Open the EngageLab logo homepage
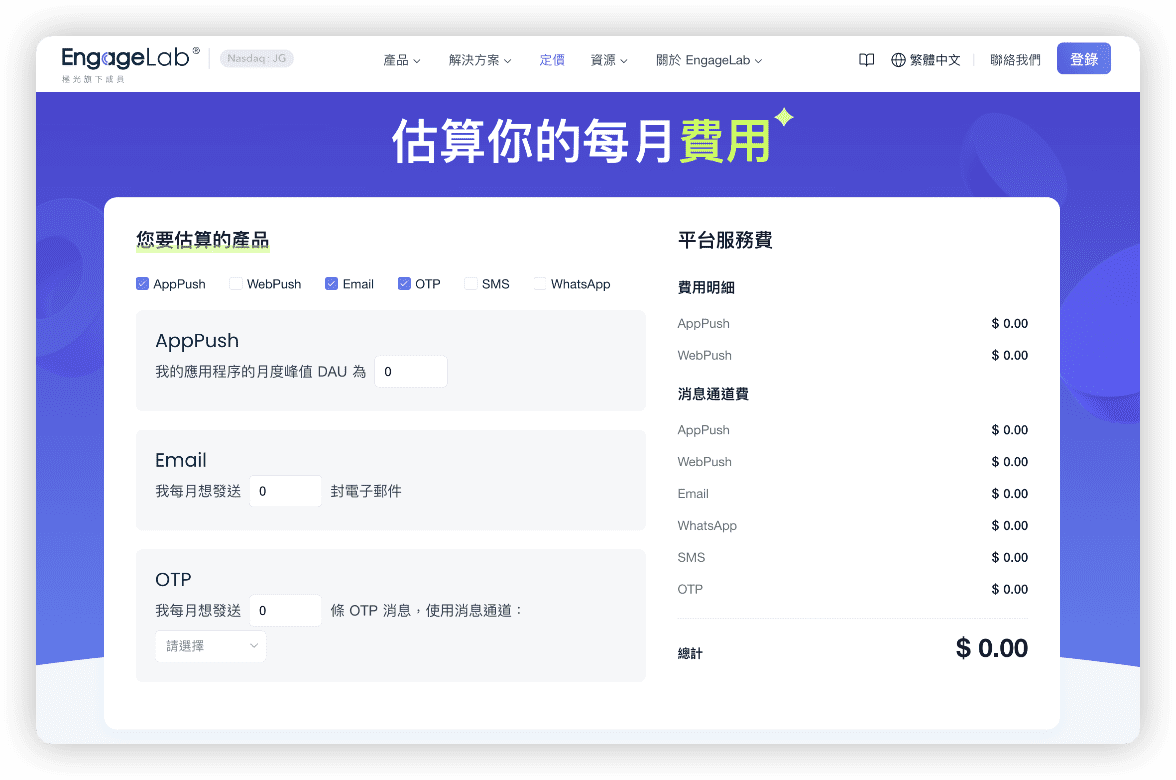1176x780 pixels. (x=130, y=64)
